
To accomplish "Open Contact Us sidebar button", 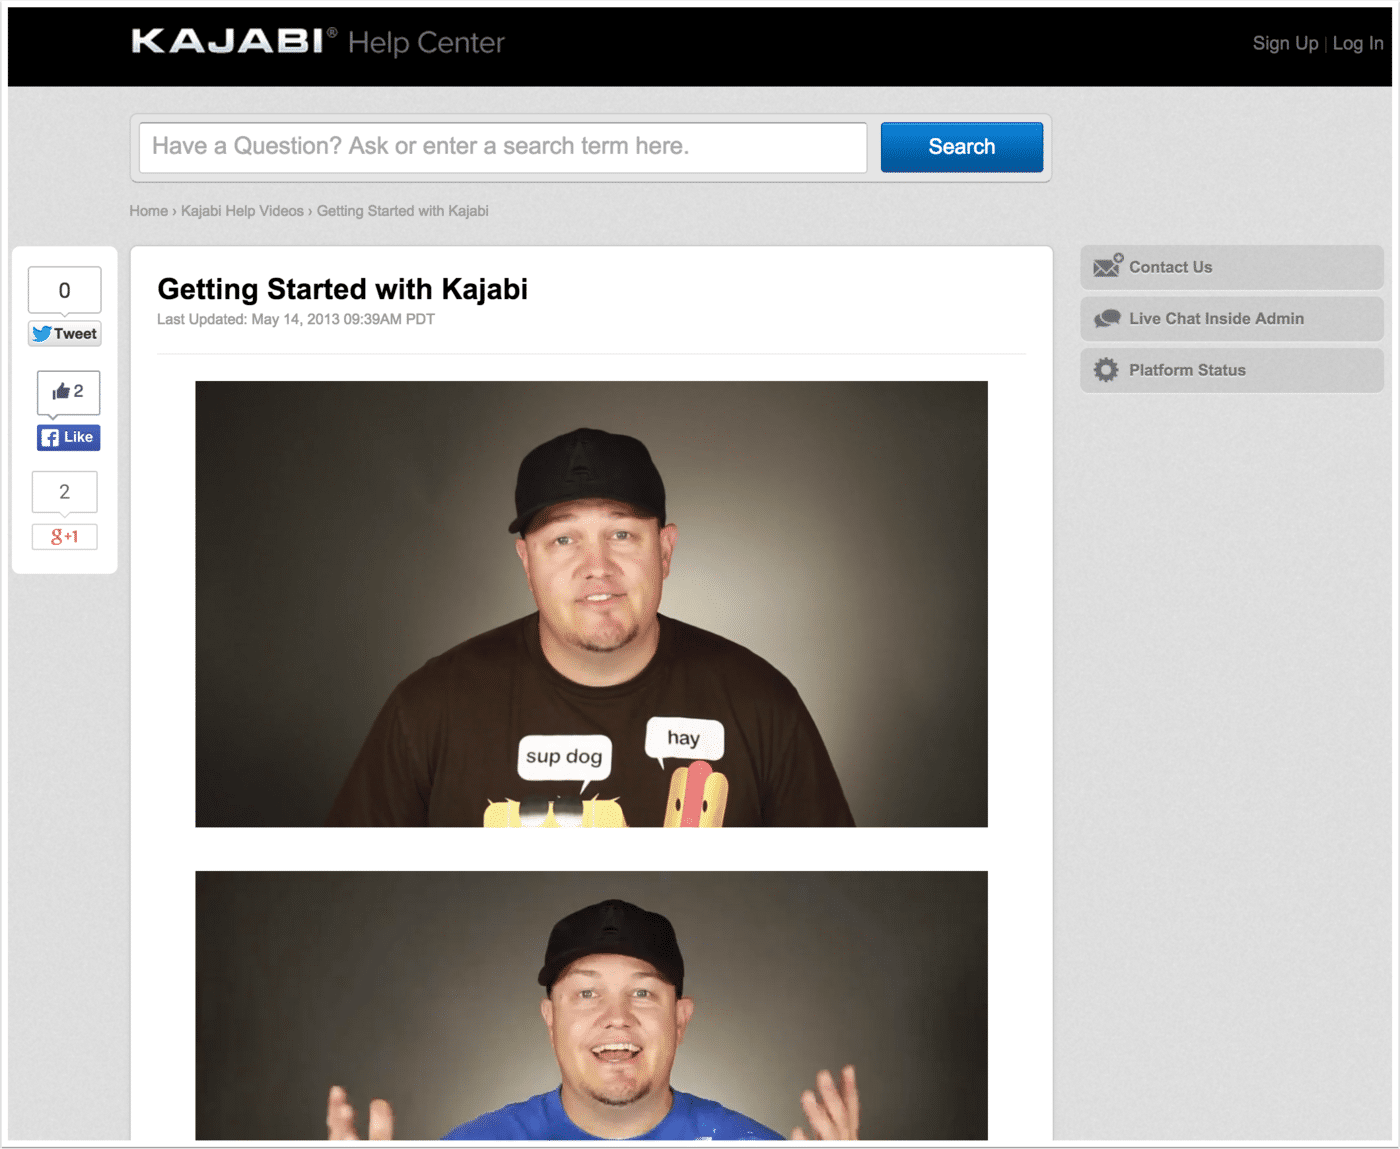I will point(1232,267).
